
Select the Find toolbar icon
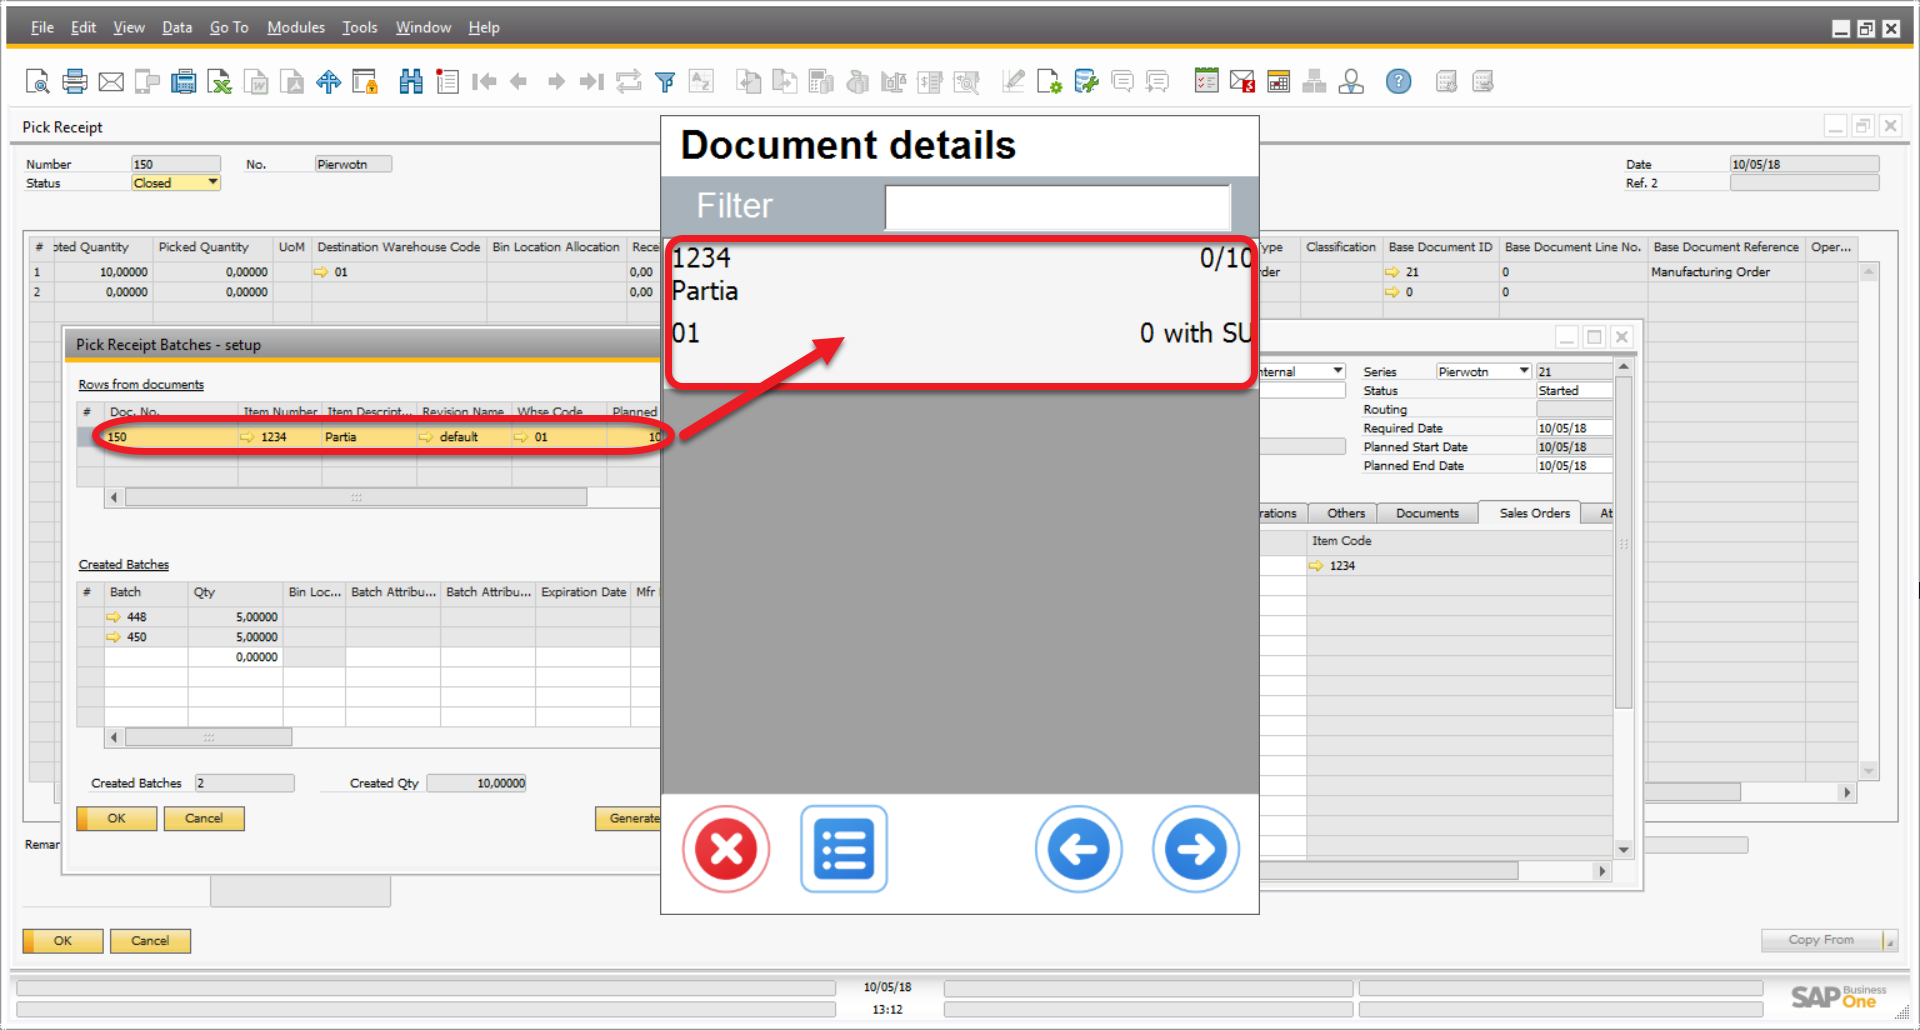(411, 81)
